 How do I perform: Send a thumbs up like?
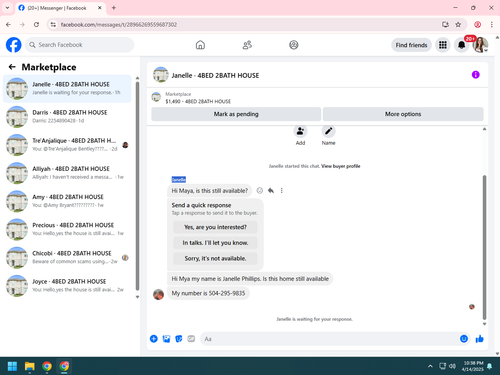click(x=480, y=339)
